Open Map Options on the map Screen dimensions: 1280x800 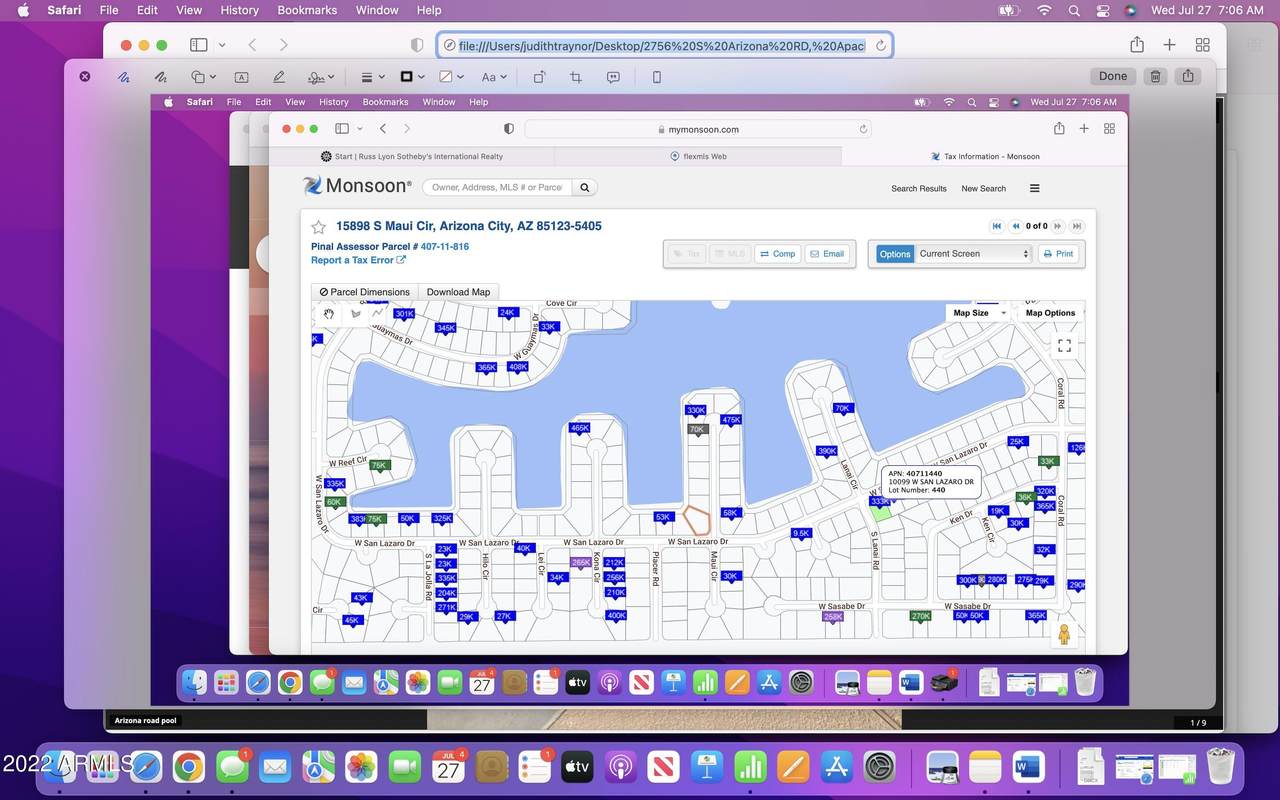click(1048, 313)
